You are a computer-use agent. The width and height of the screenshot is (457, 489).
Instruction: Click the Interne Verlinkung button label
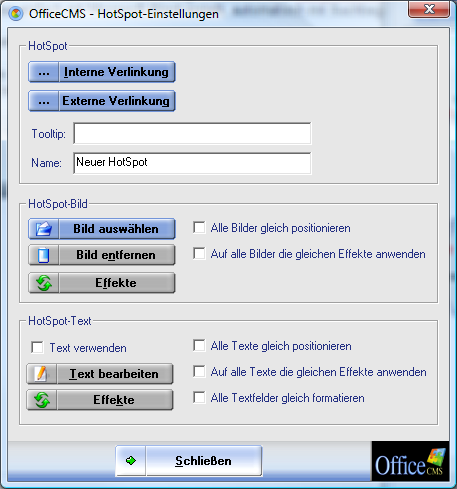(116, 72)
